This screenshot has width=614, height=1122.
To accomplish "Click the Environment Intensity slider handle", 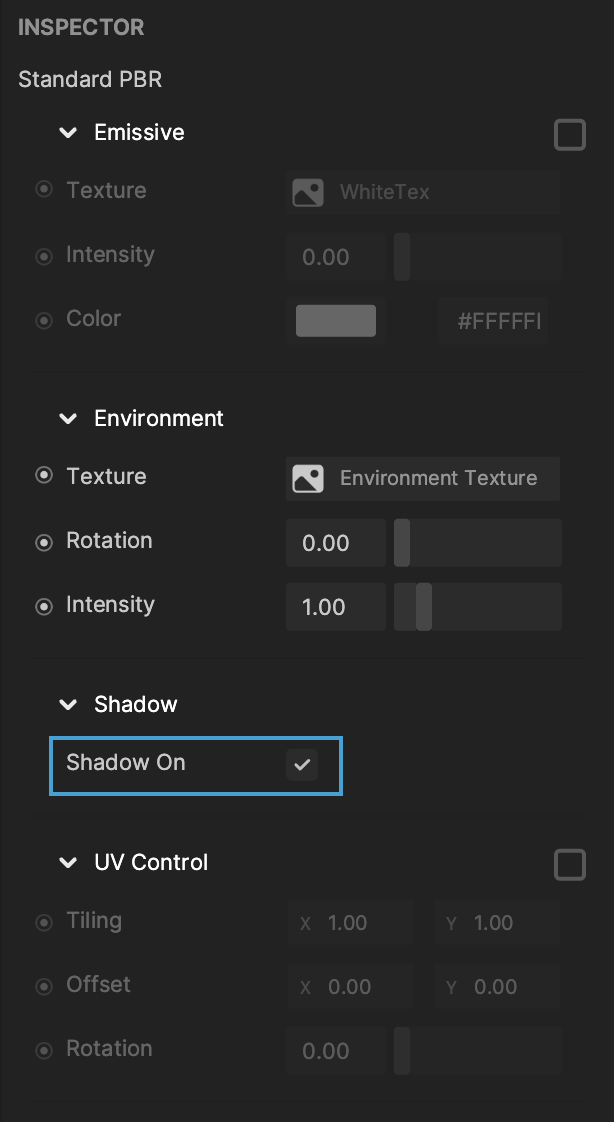I will click(424, 607).
